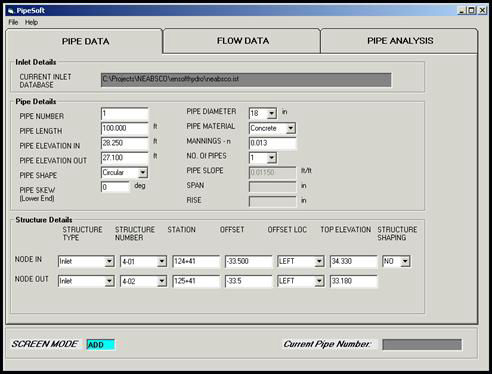
Task: Switch to the PIPE DATA tab
Action: point(85,41)
